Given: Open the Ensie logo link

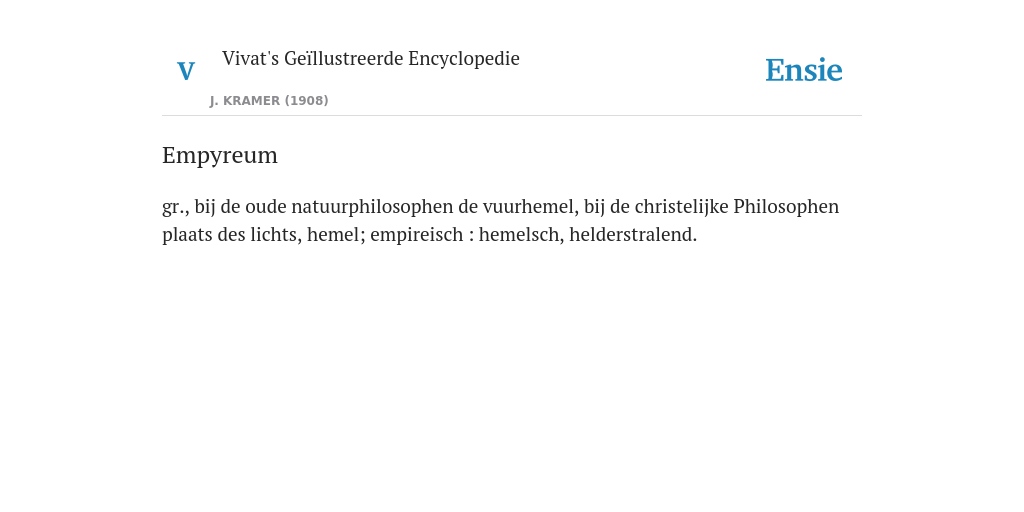Looking at the screenshot, I should tap(804, 70).
